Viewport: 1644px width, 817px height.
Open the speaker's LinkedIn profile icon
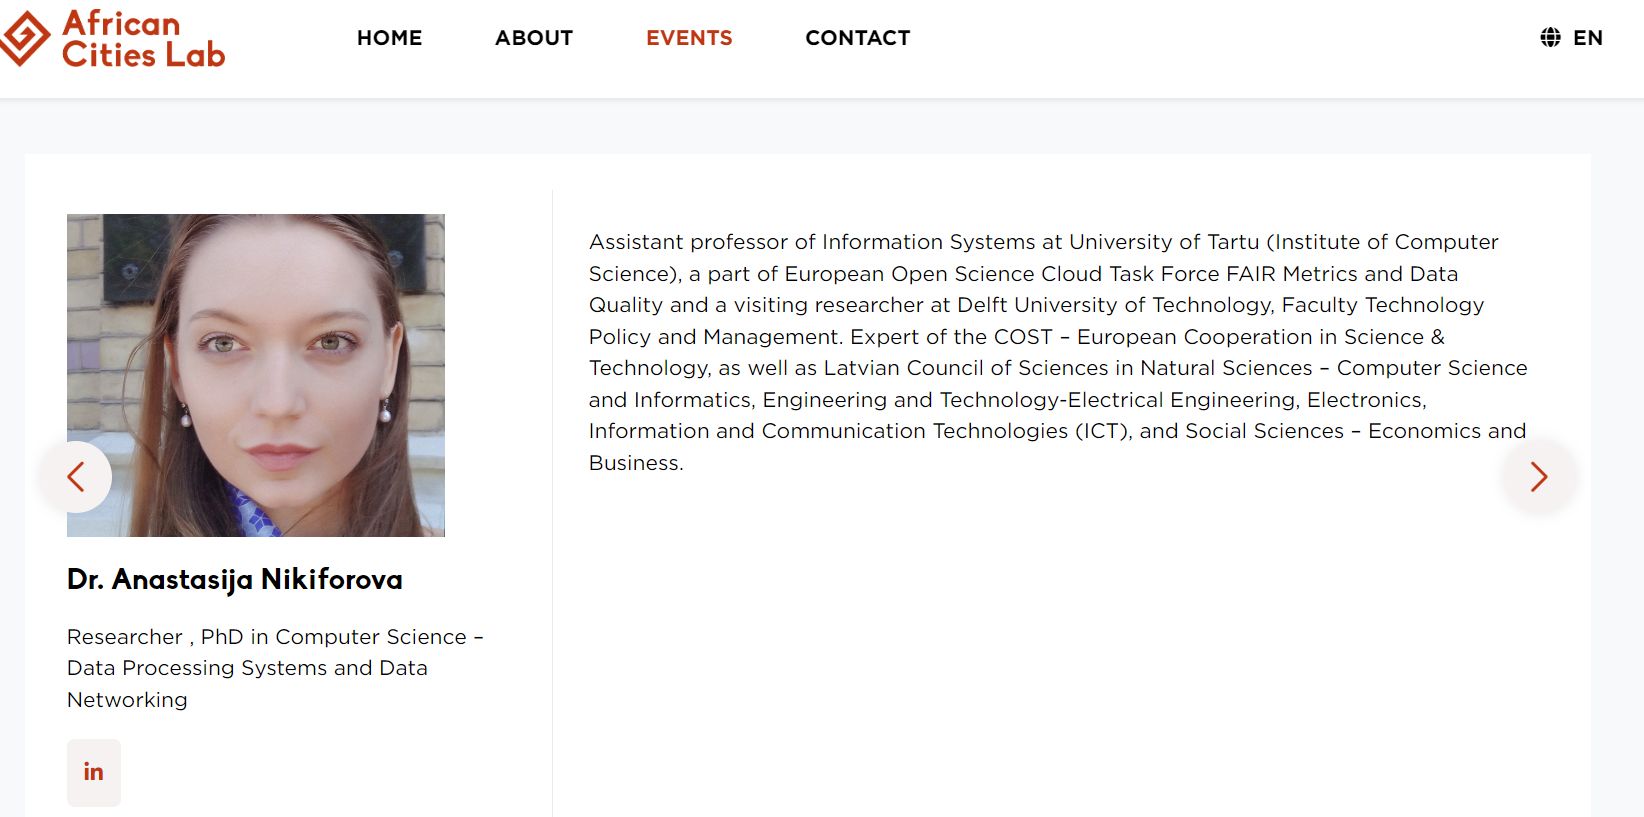click(93, 772)
